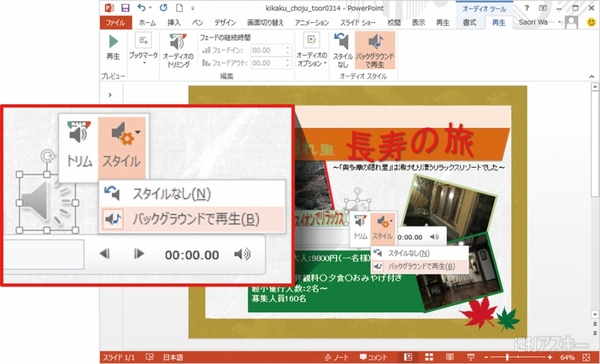
Task: Click トリム on the small slide mini toolbar
Action: (x=360, y=227)
